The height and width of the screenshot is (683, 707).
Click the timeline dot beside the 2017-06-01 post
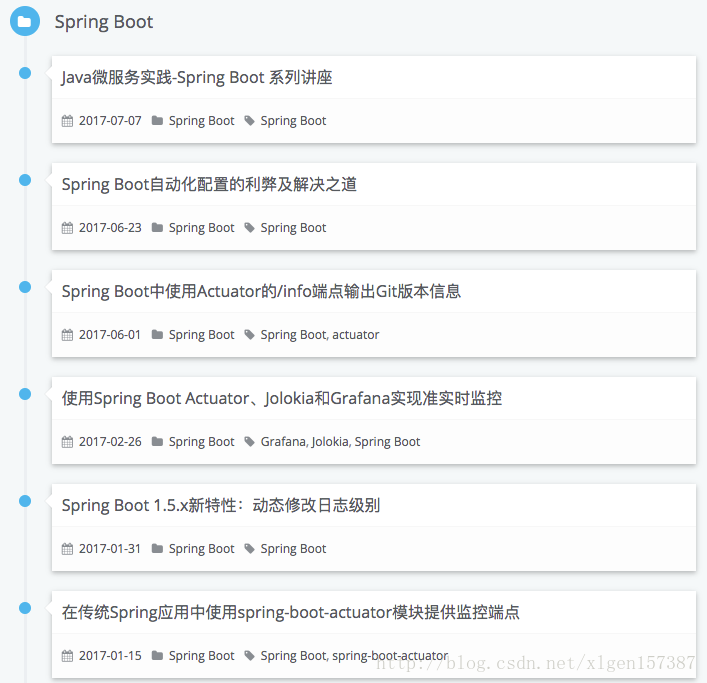pyautogui.click(x=25, y=287)
